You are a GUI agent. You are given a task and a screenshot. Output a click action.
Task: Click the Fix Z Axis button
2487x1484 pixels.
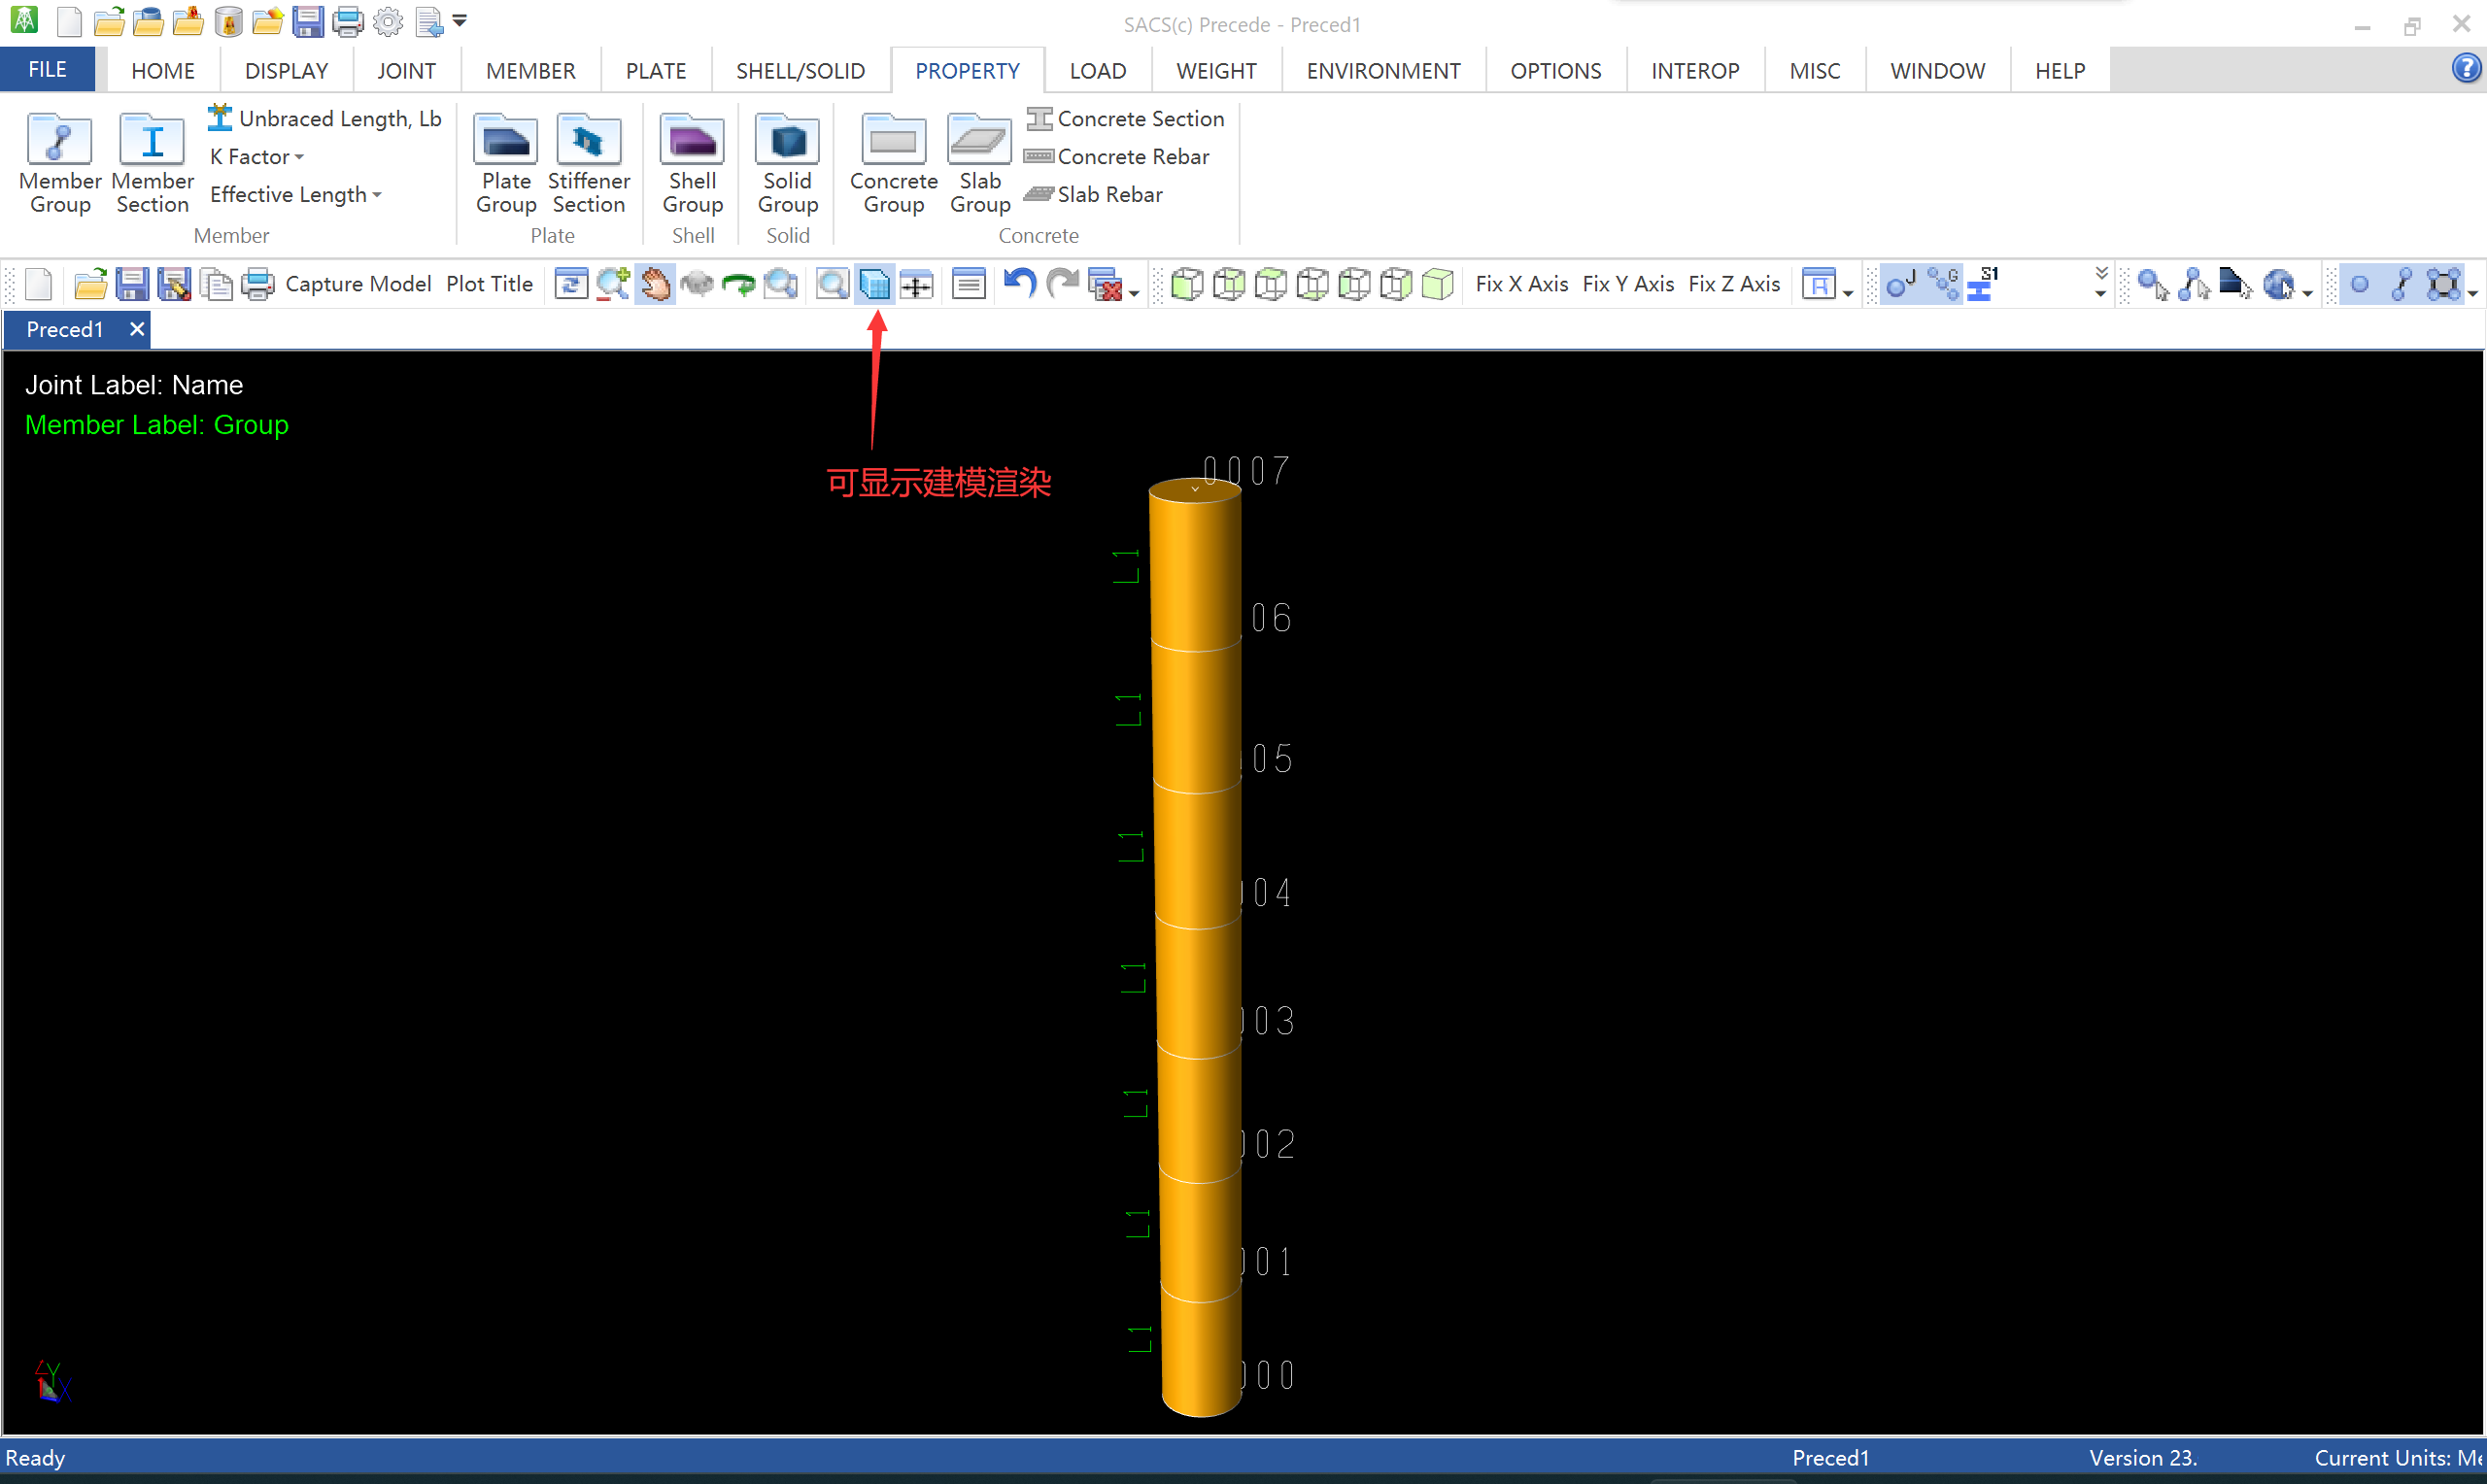[x=1733, y=284]
